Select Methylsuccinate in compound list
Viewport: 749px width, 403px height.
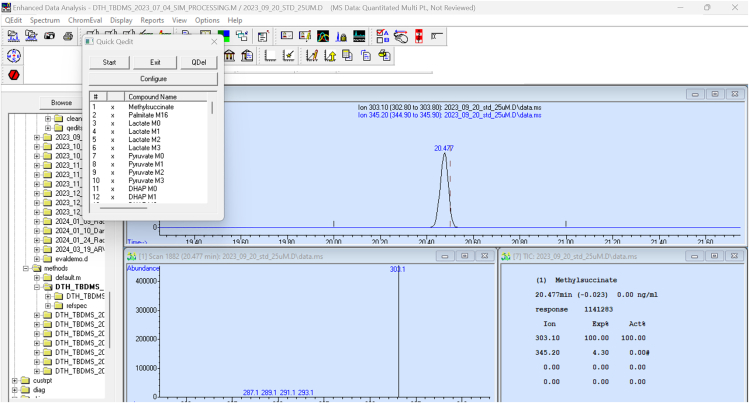[151, 107]
